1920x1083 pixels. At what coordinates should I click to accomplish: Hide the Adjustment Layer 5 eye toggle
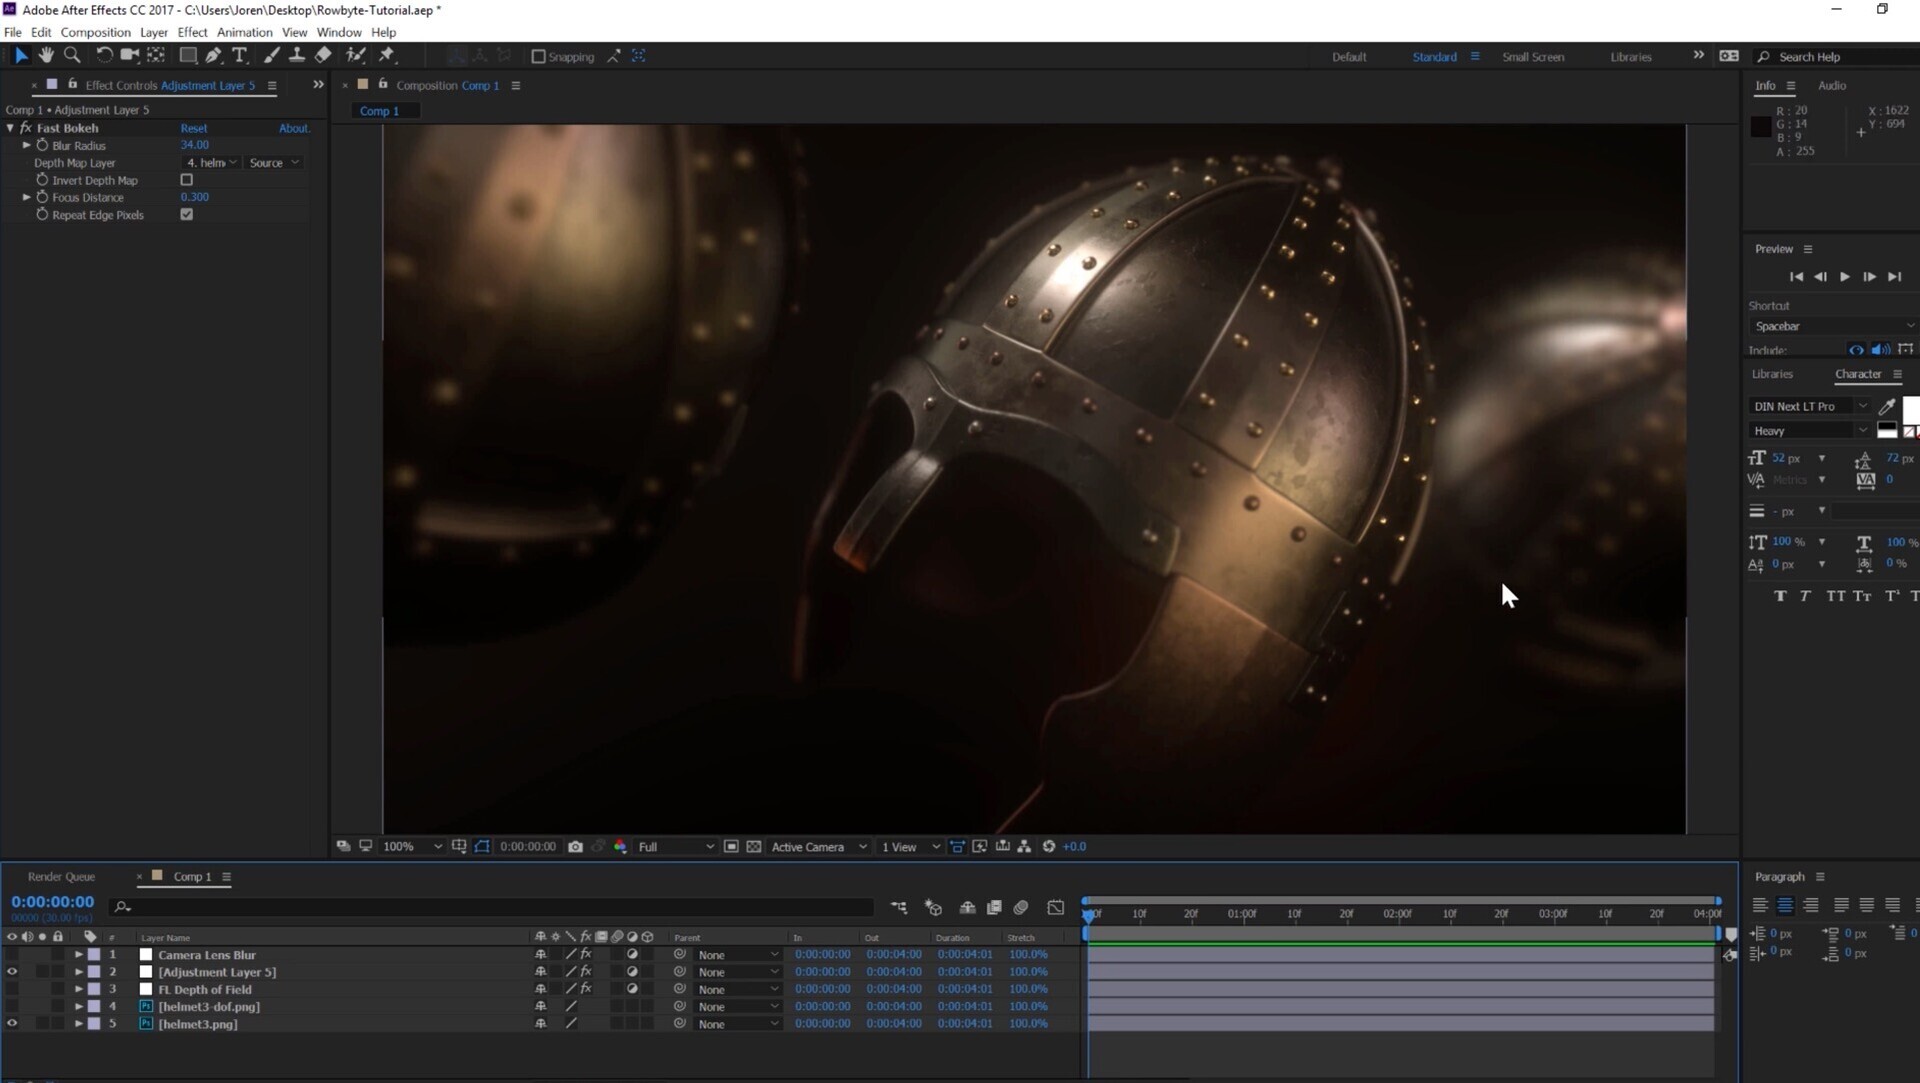point(12,972)
